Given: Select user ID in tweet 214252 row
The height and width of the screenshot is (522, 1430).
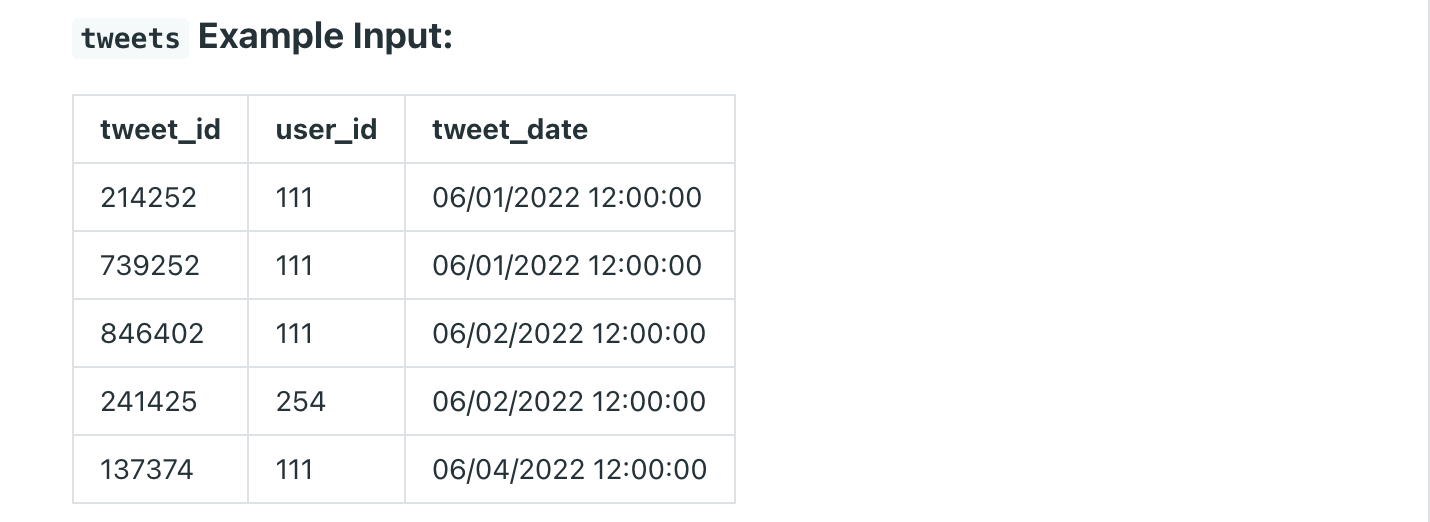Looking at the screenshot, I should point(295,197).
